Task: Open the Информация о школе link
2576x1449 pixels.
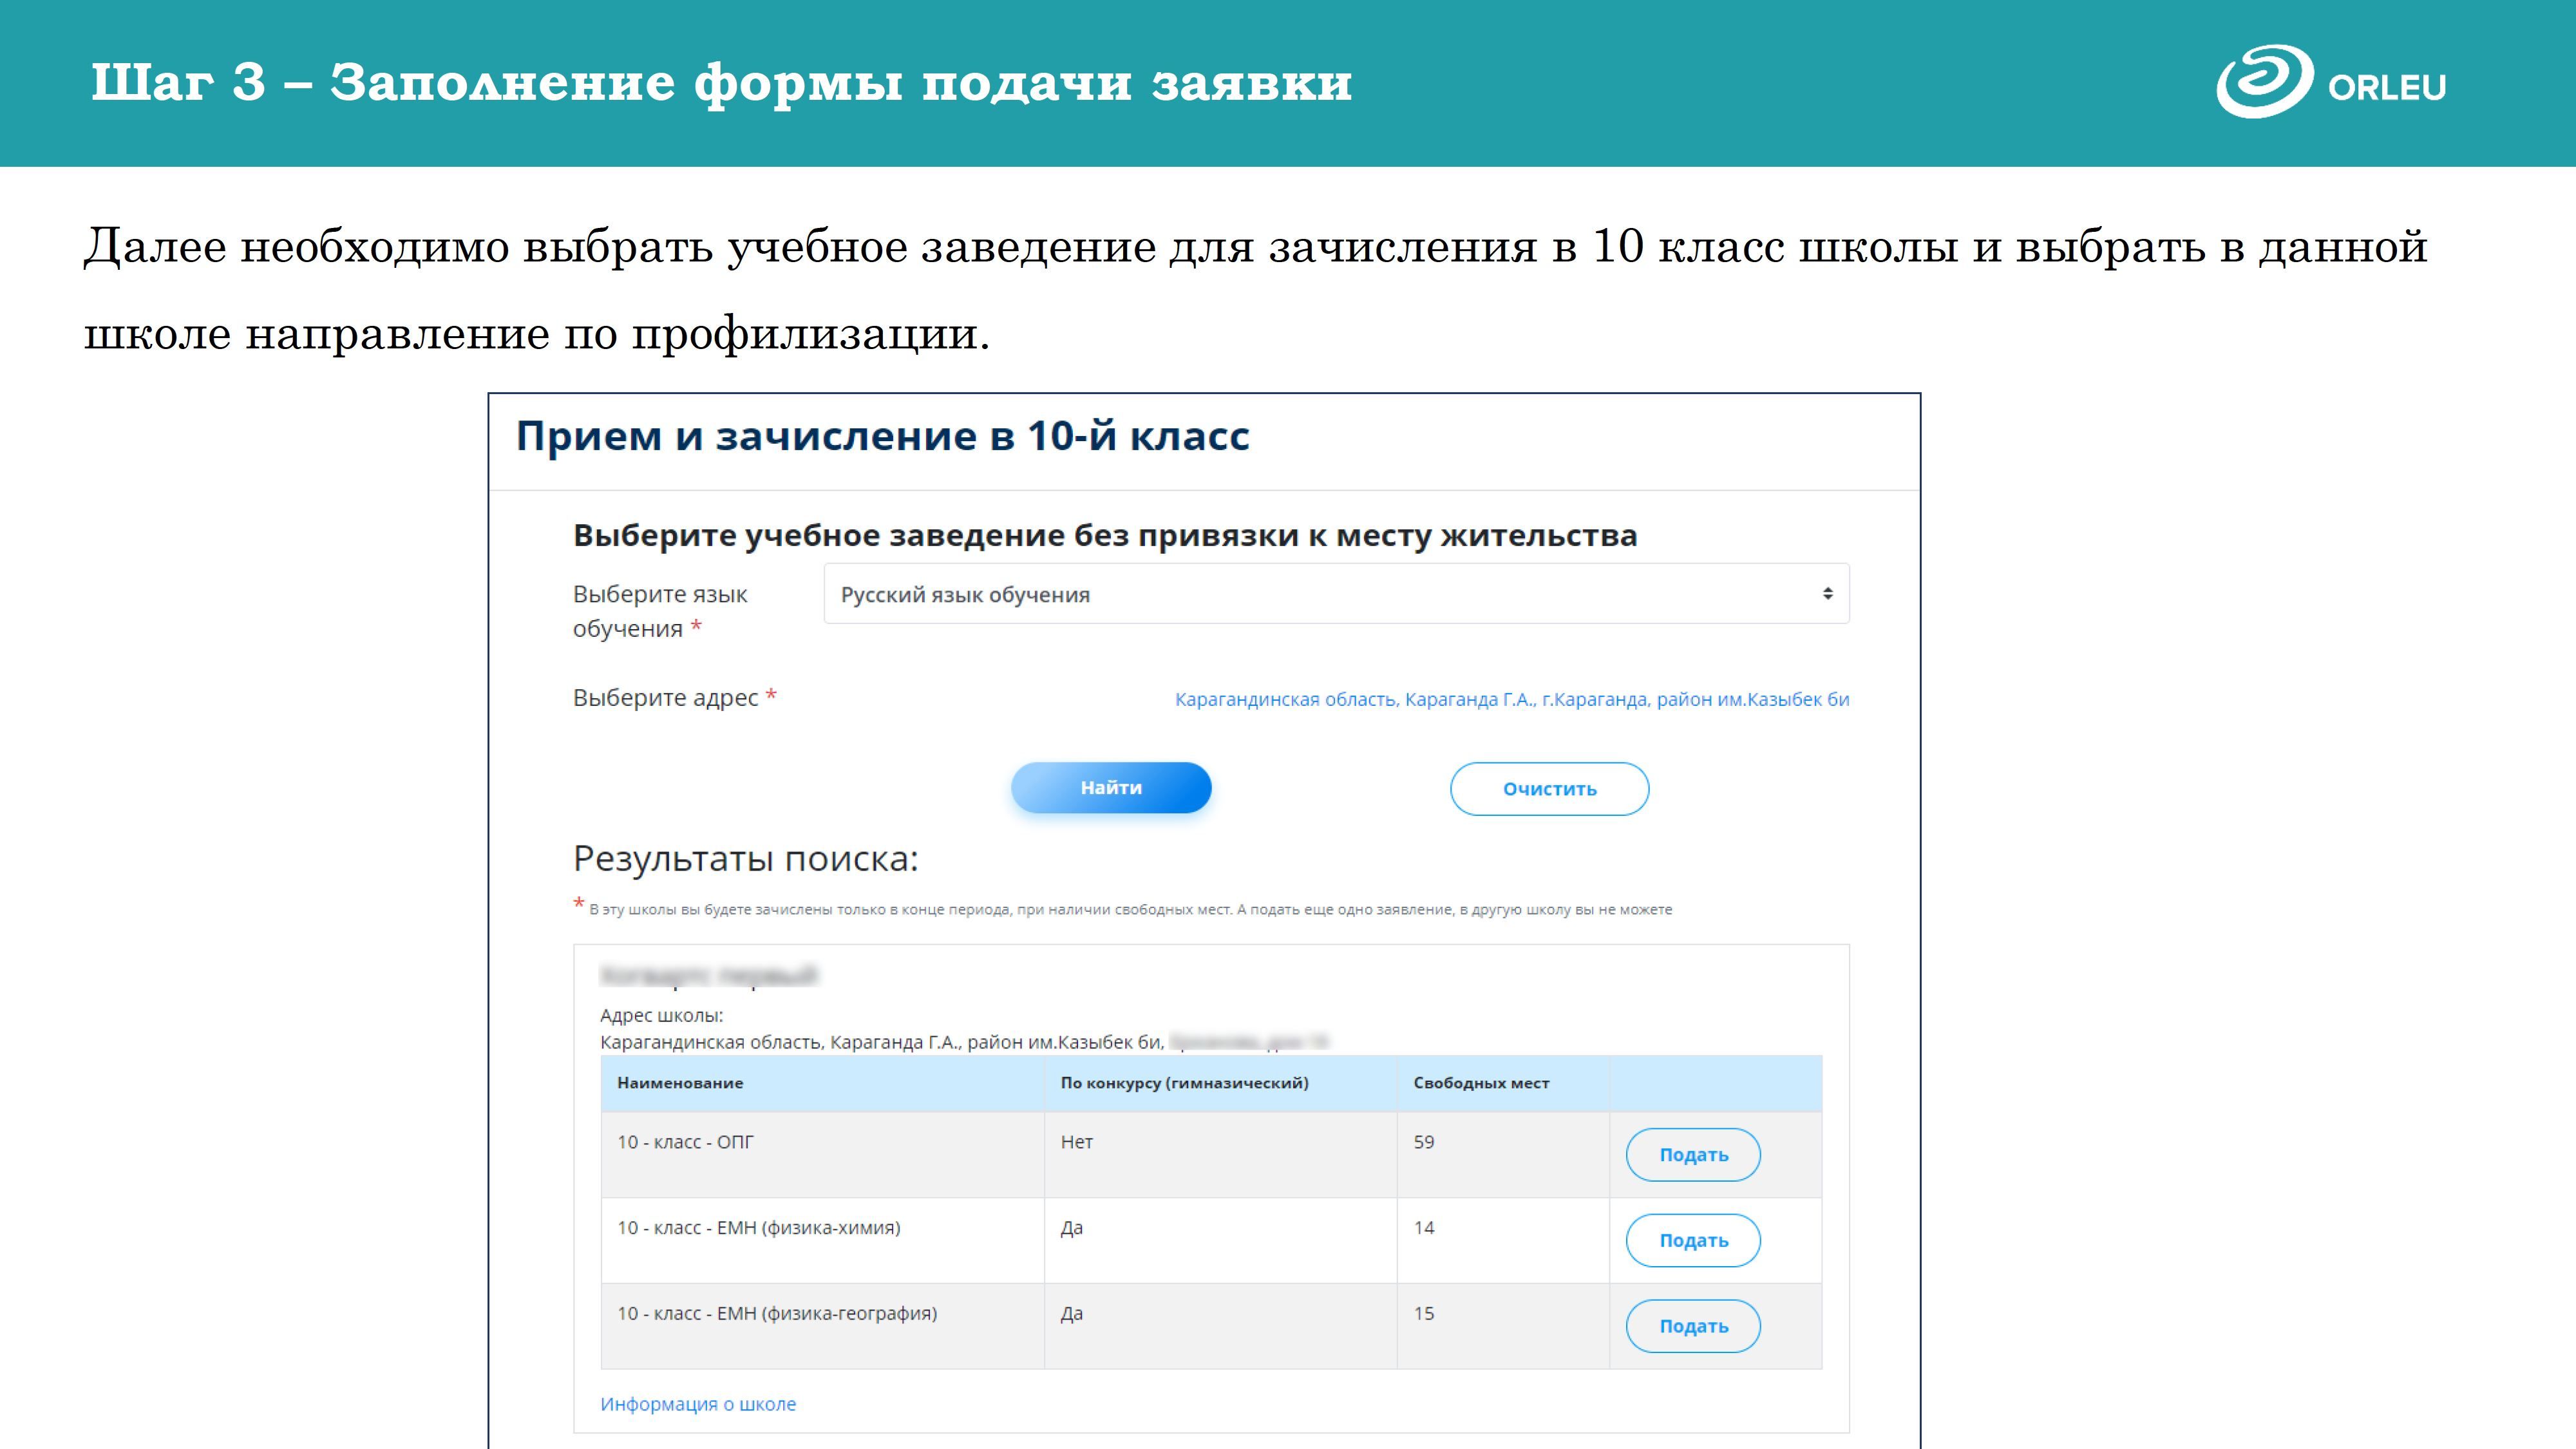Action: pos(698,1404)
